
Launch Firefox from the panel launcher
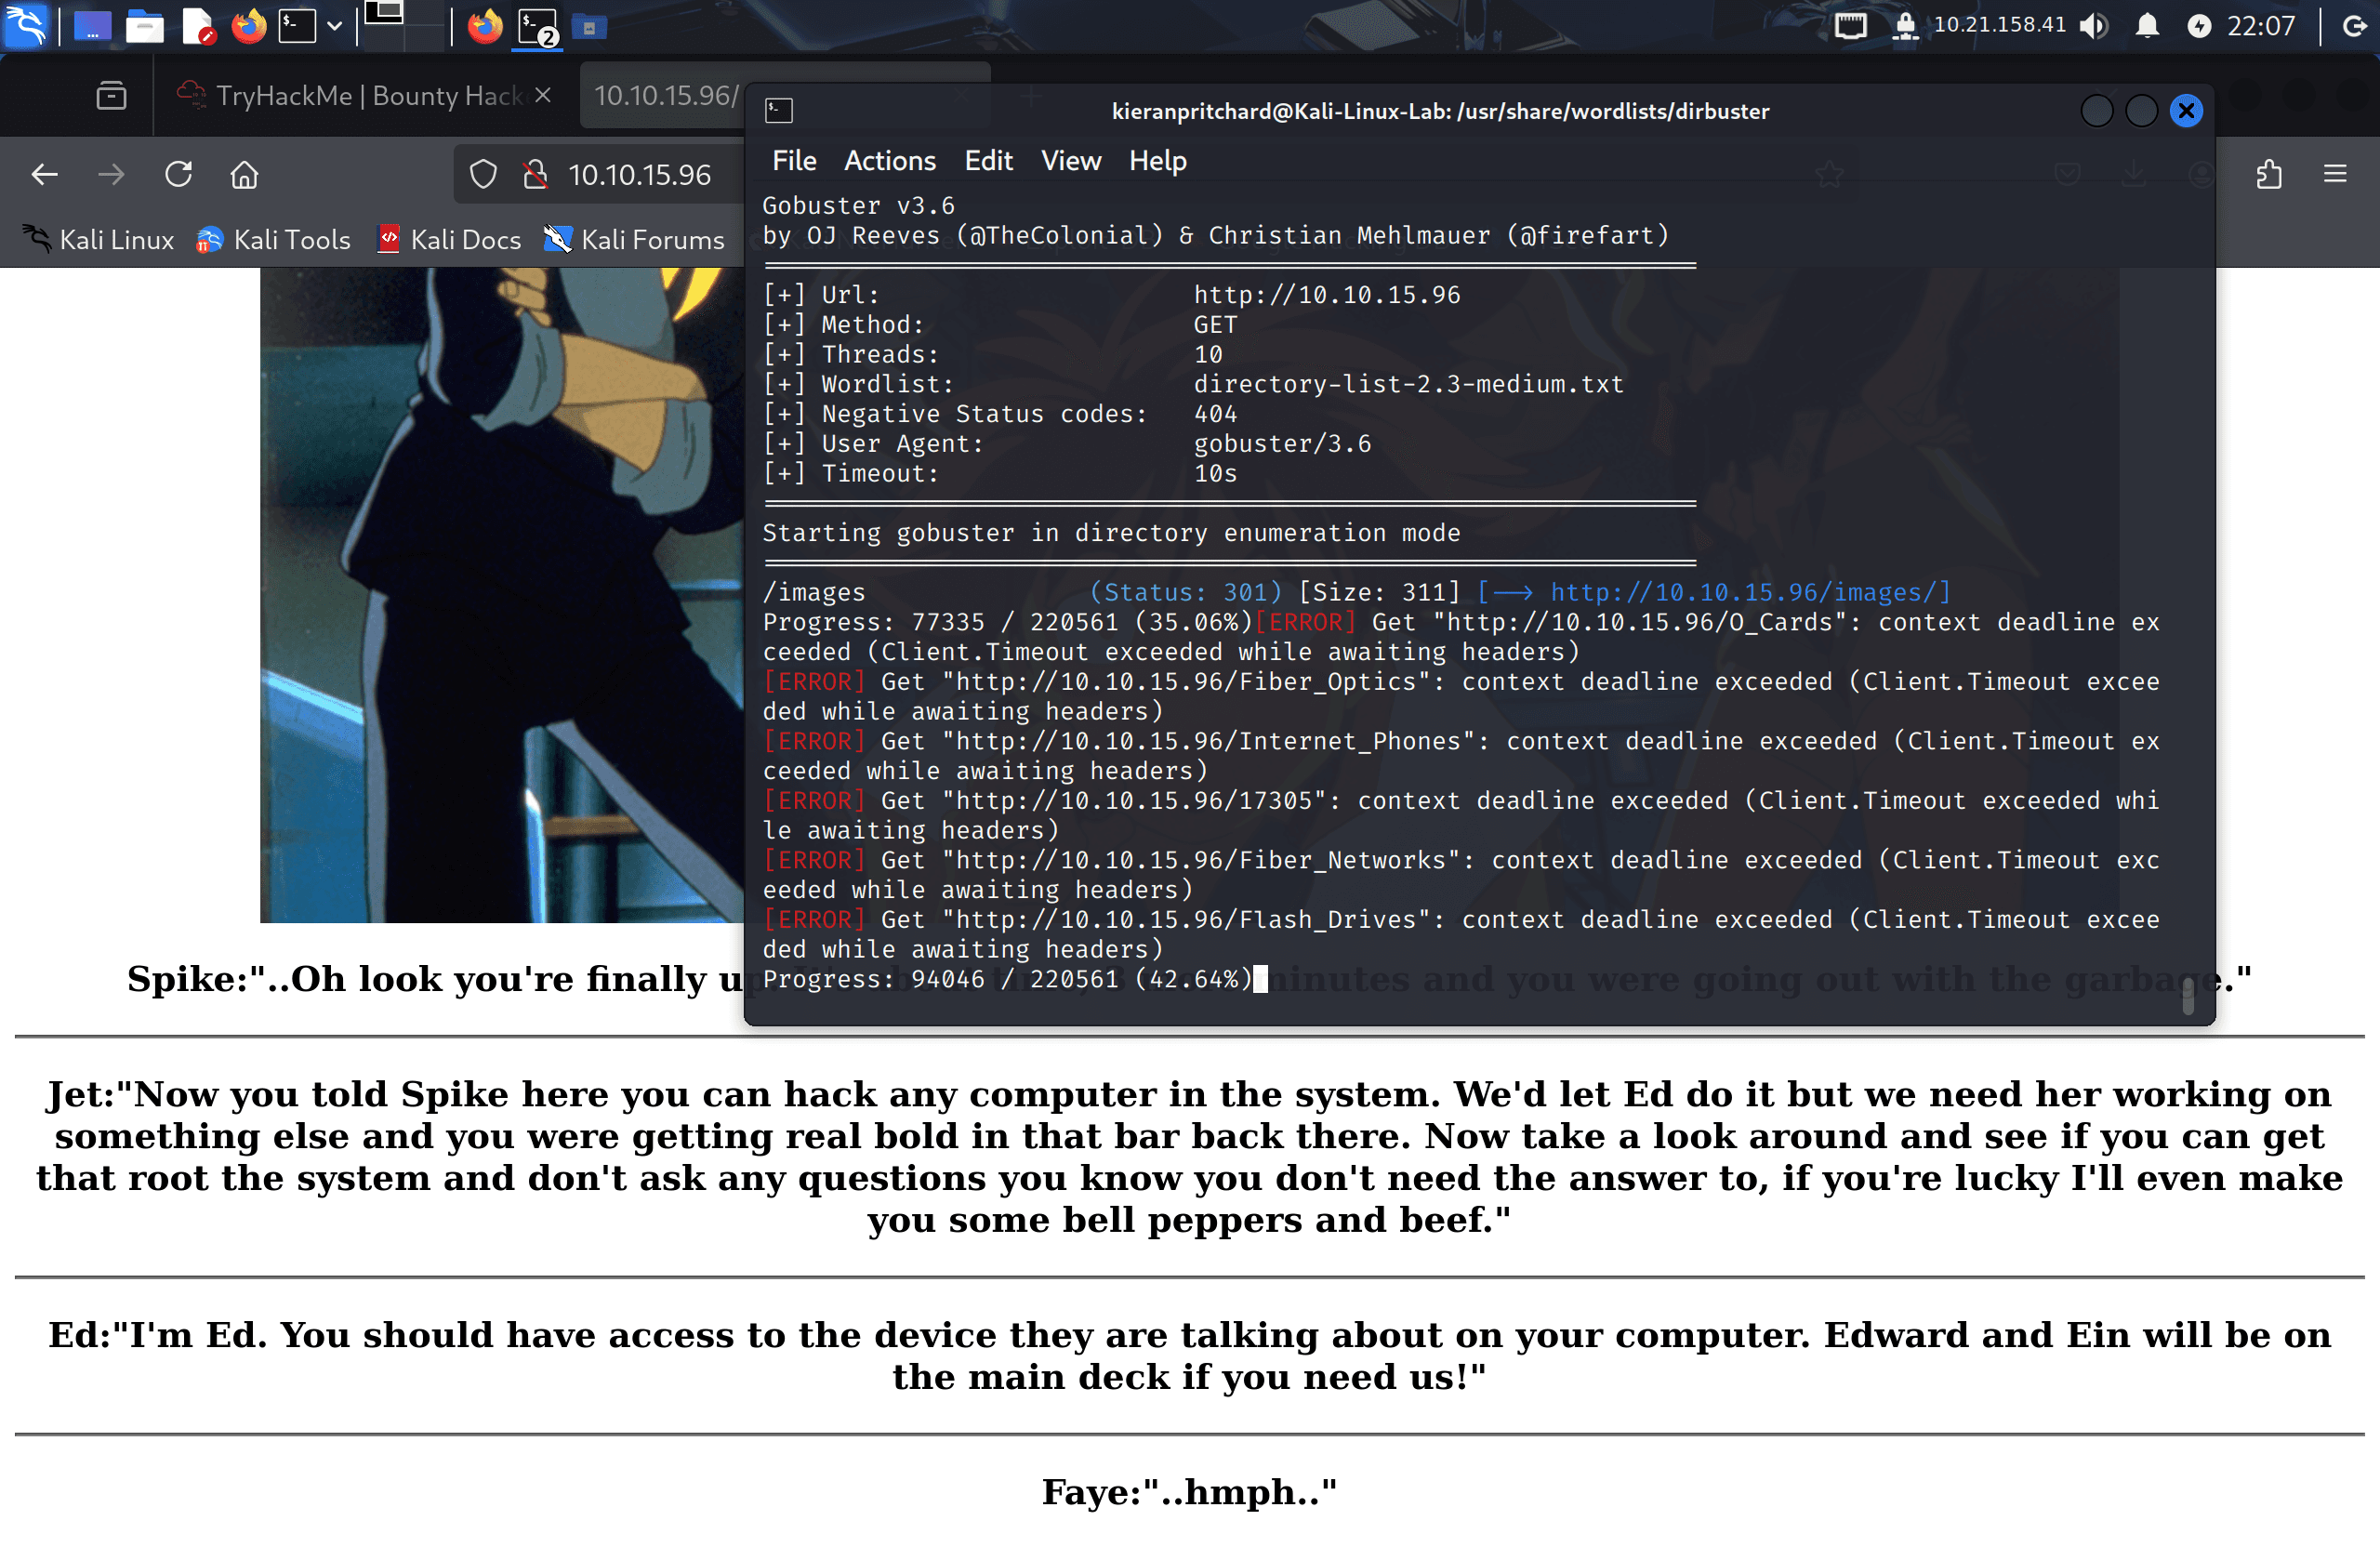click(x=249, y=26)
